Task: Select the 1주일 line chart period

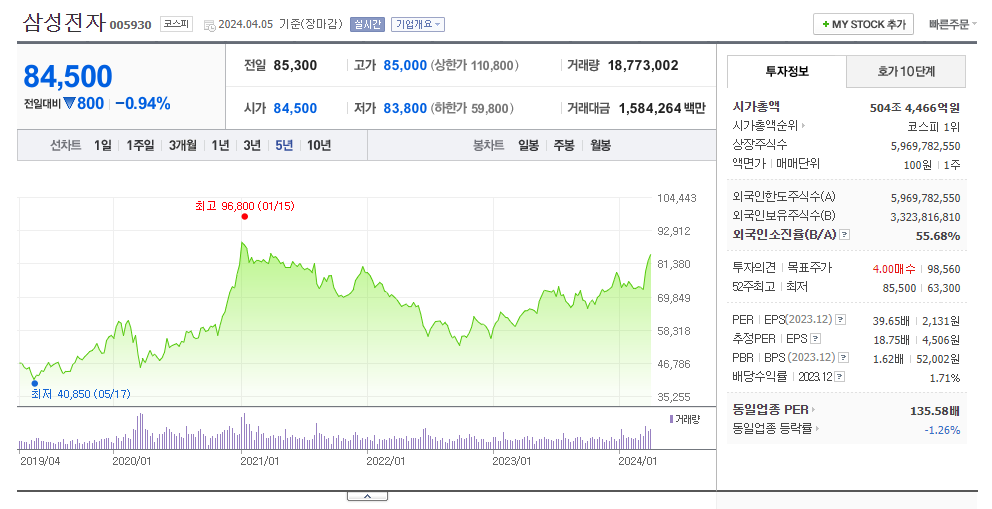Action: (140, 145)
